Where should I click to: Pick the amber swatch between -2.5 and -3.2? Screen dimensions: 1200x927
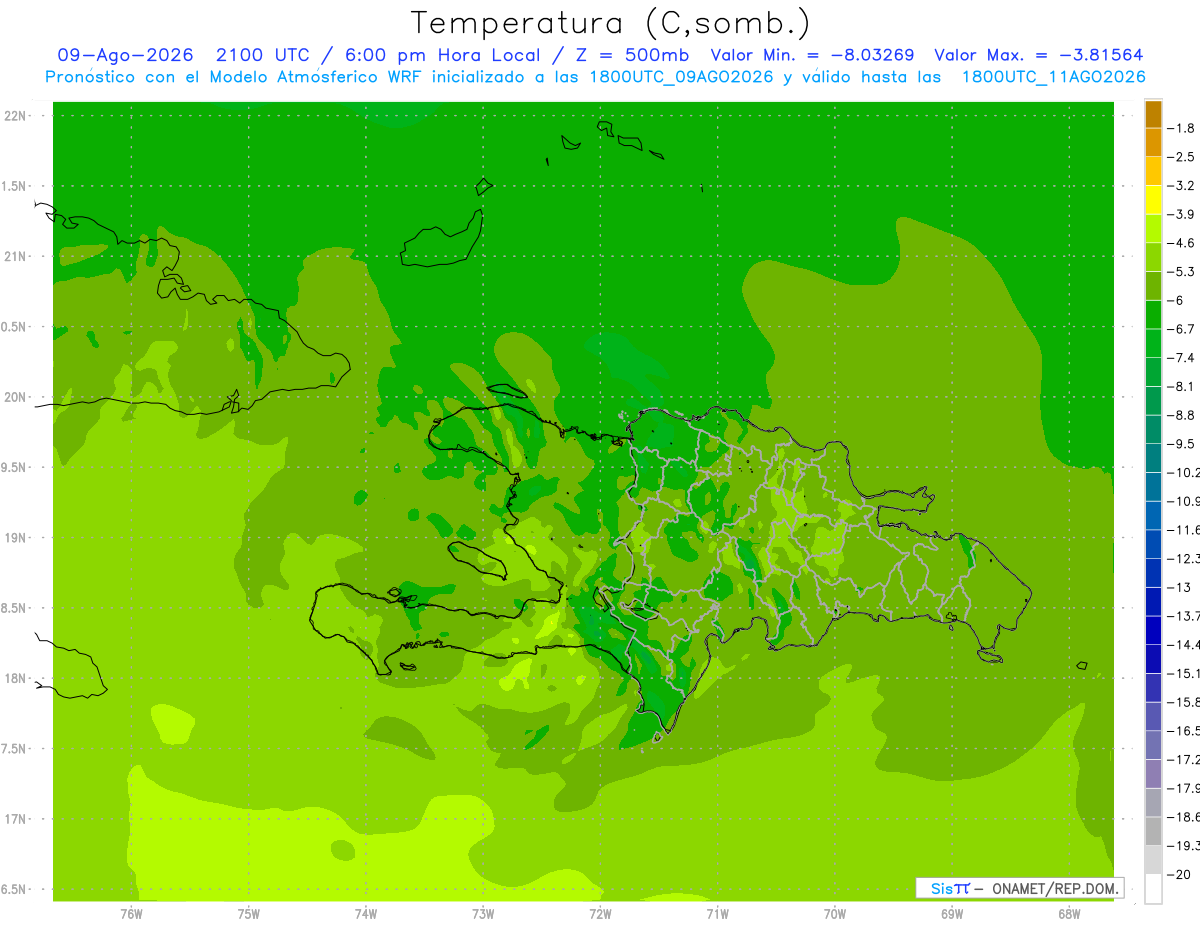pyautogui.click(x=1153, y=171)
